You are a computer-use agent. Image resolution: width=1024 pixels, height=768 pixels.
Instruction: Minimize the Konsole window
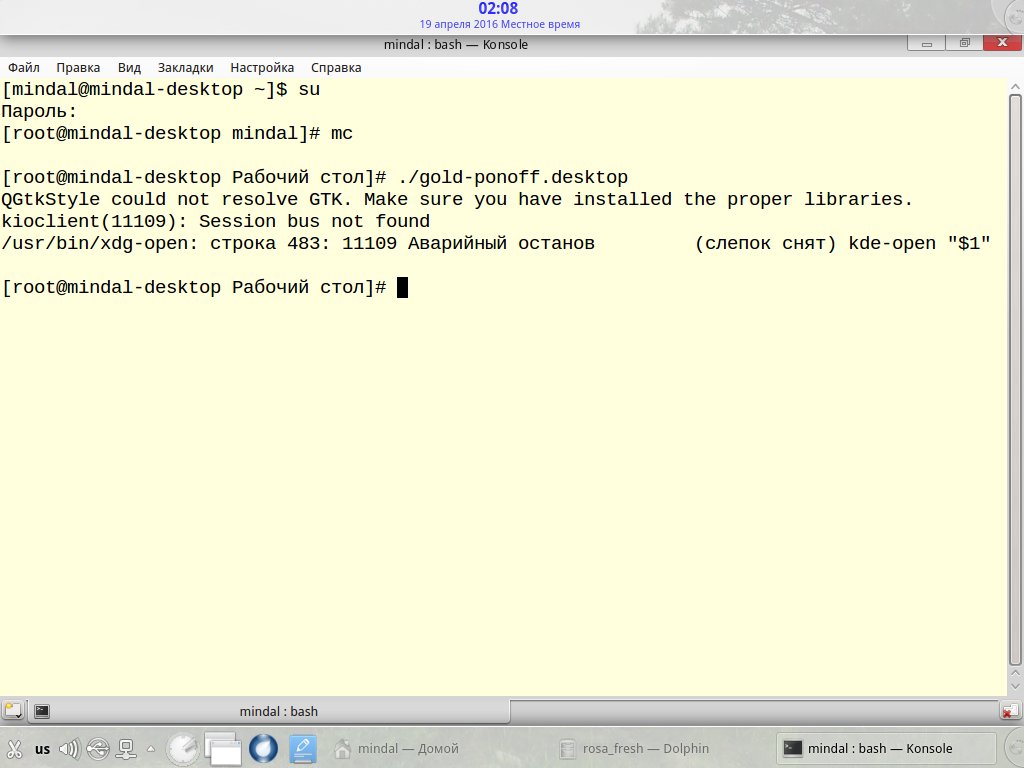tap(926, 44)
